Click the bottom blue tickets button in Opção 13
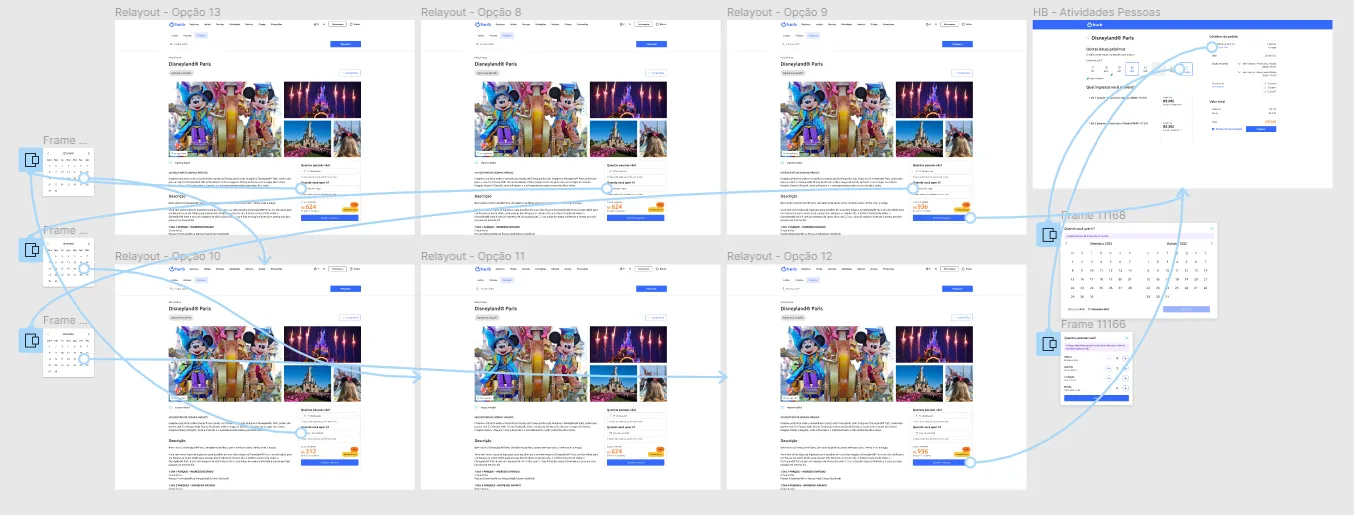The height and width of the screenshot is (515, 1354). click(x=330, y=217)
